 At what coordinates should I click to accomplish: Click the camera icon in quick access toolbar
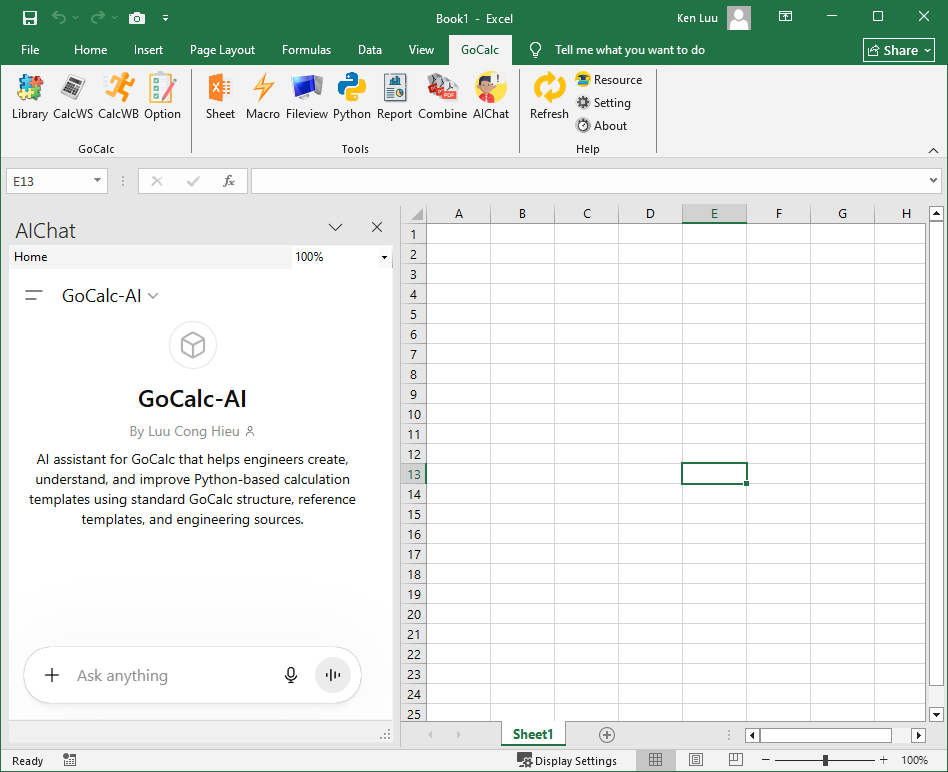(137, 18)
